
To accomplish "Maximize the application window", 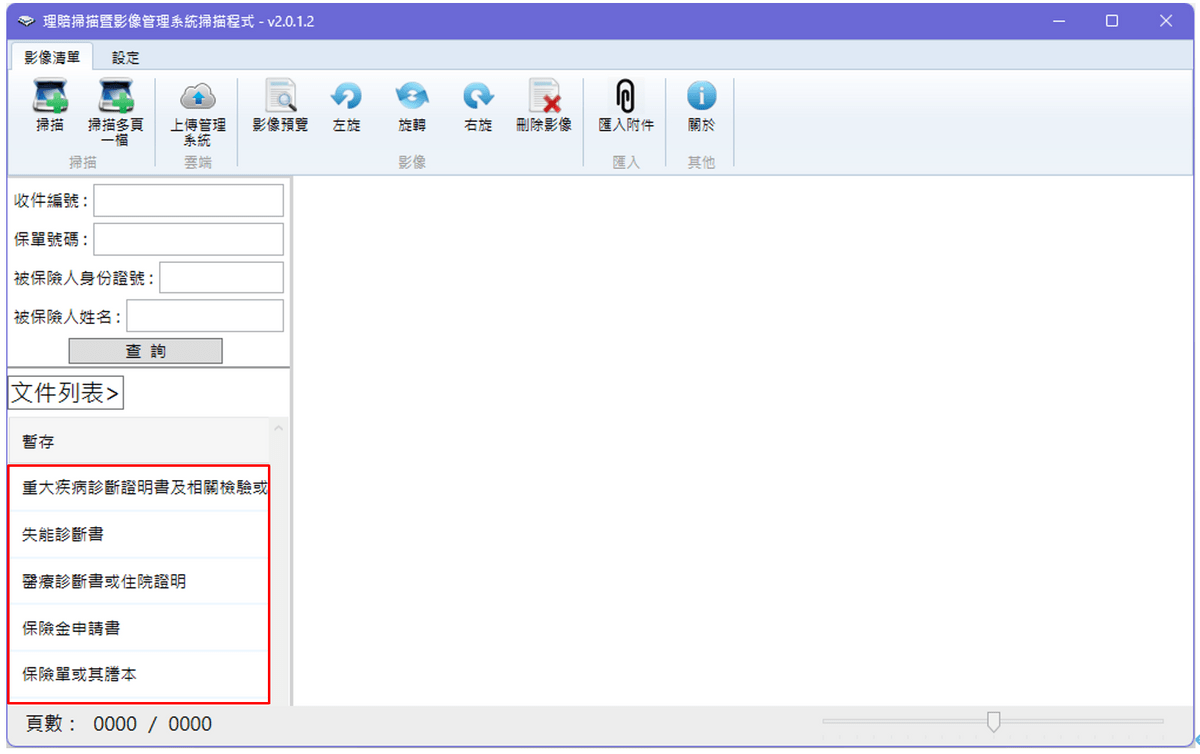I will click(x=1112, y=21).
